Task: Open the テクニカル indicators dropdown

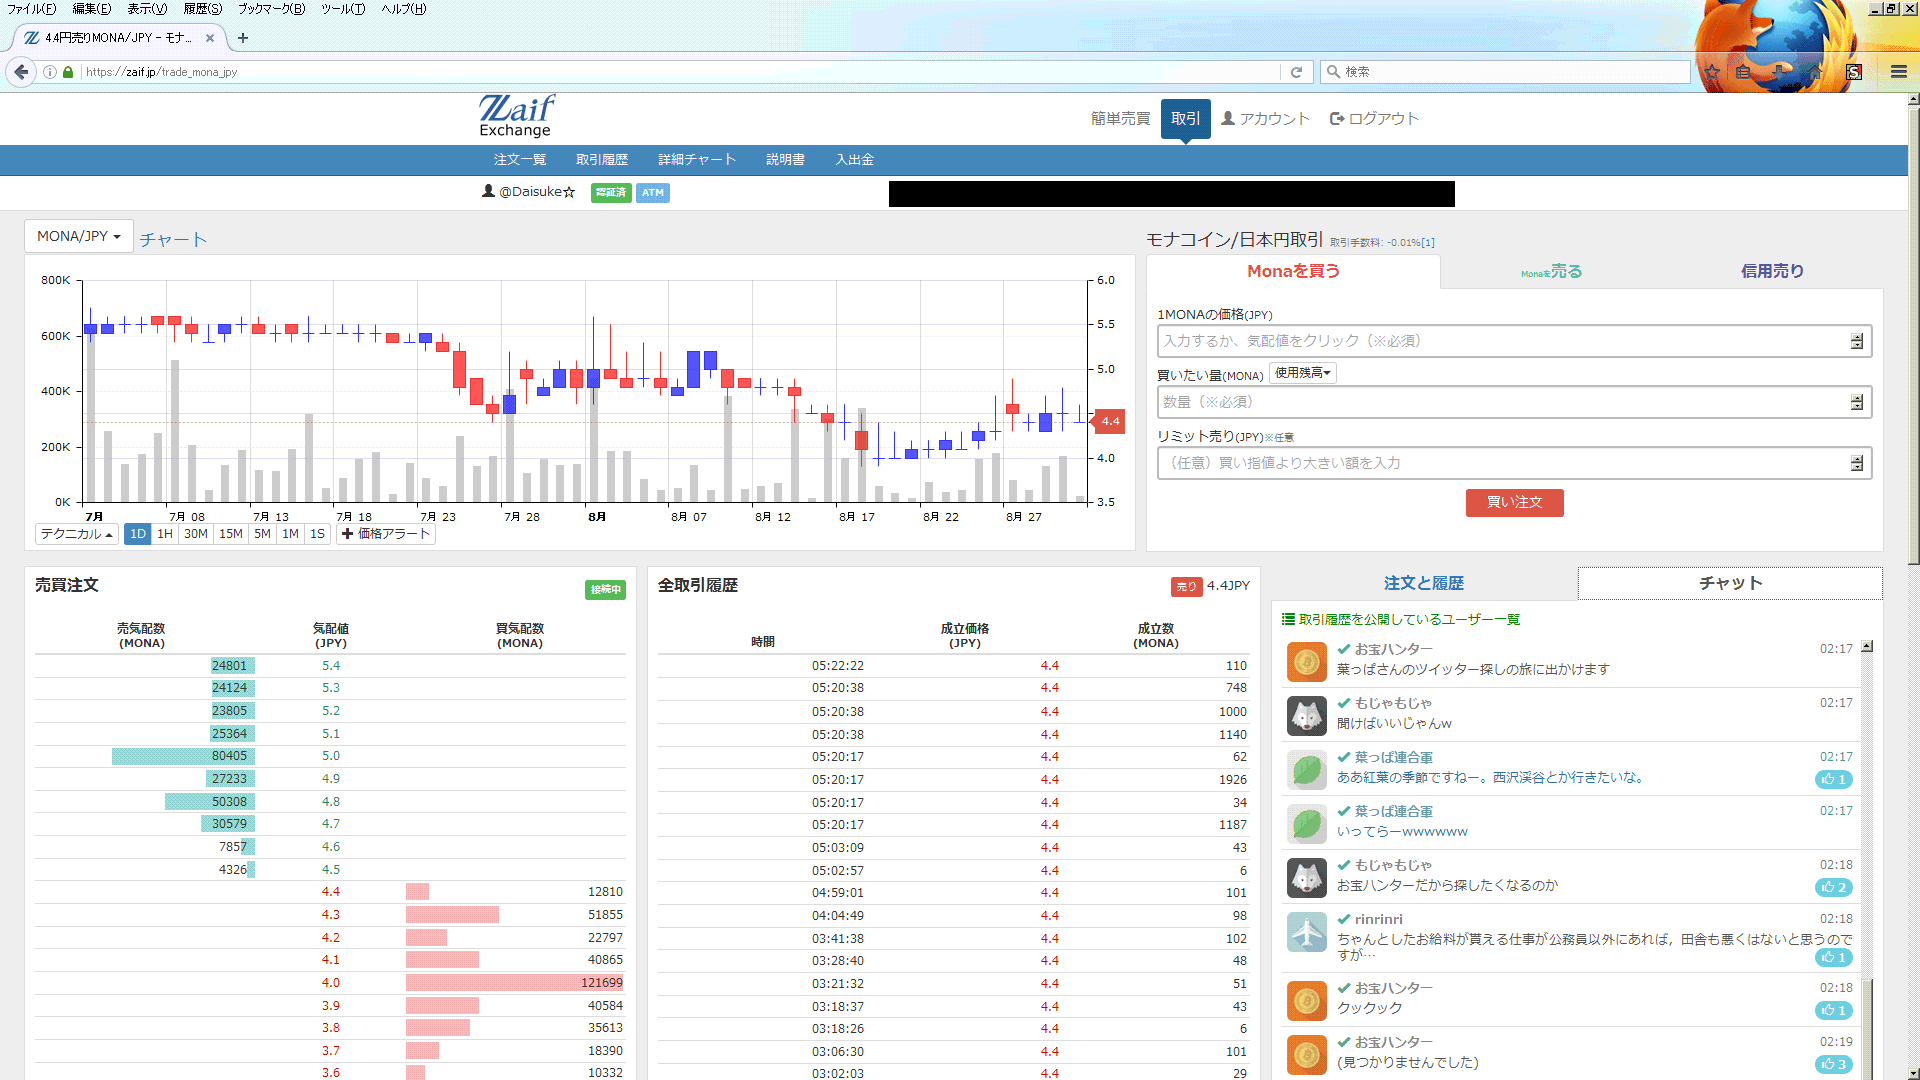Action: pyautogui.click(x=77, y=534)
